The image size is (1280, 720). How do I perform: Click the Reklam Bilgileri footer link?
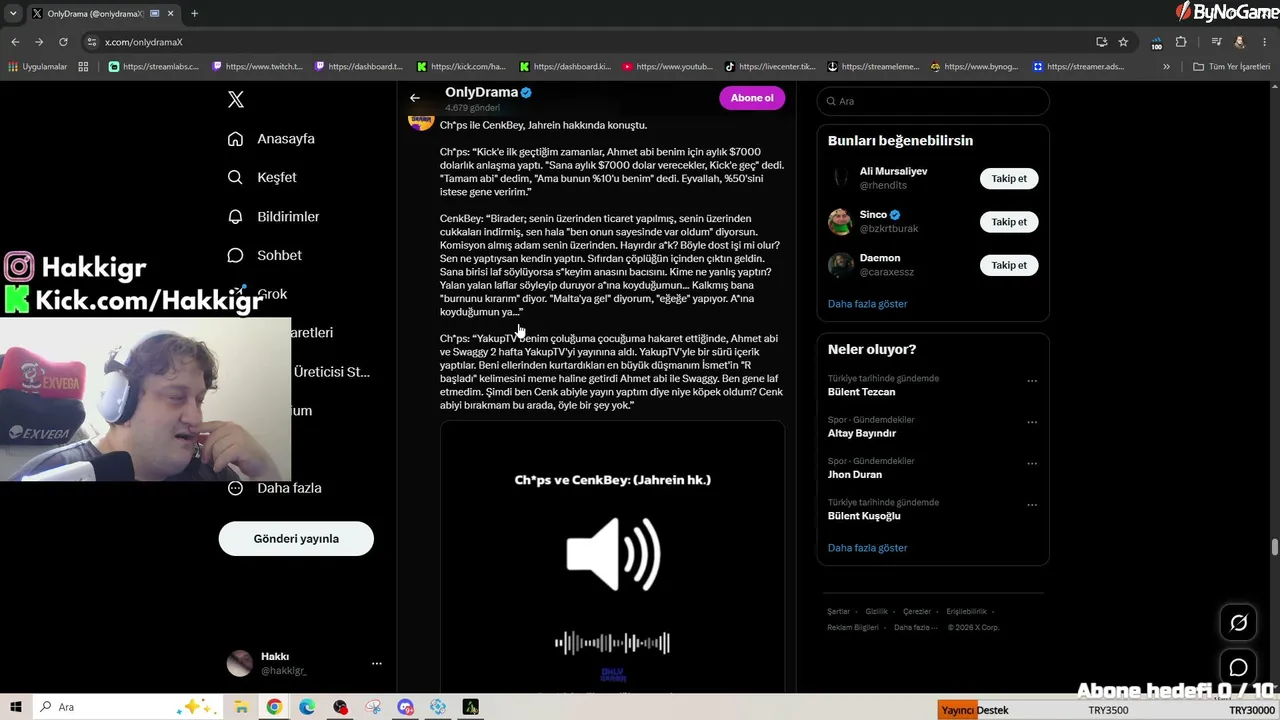click(x=853, y=627)
